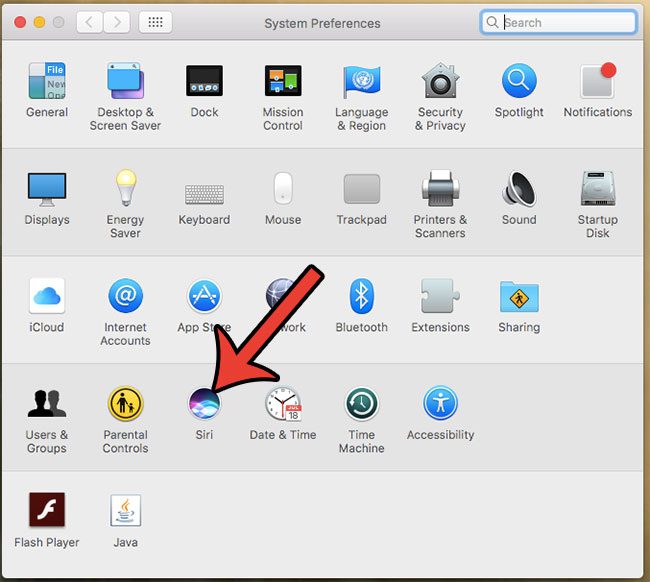Go forward with the right arrow button

point(117,22)
